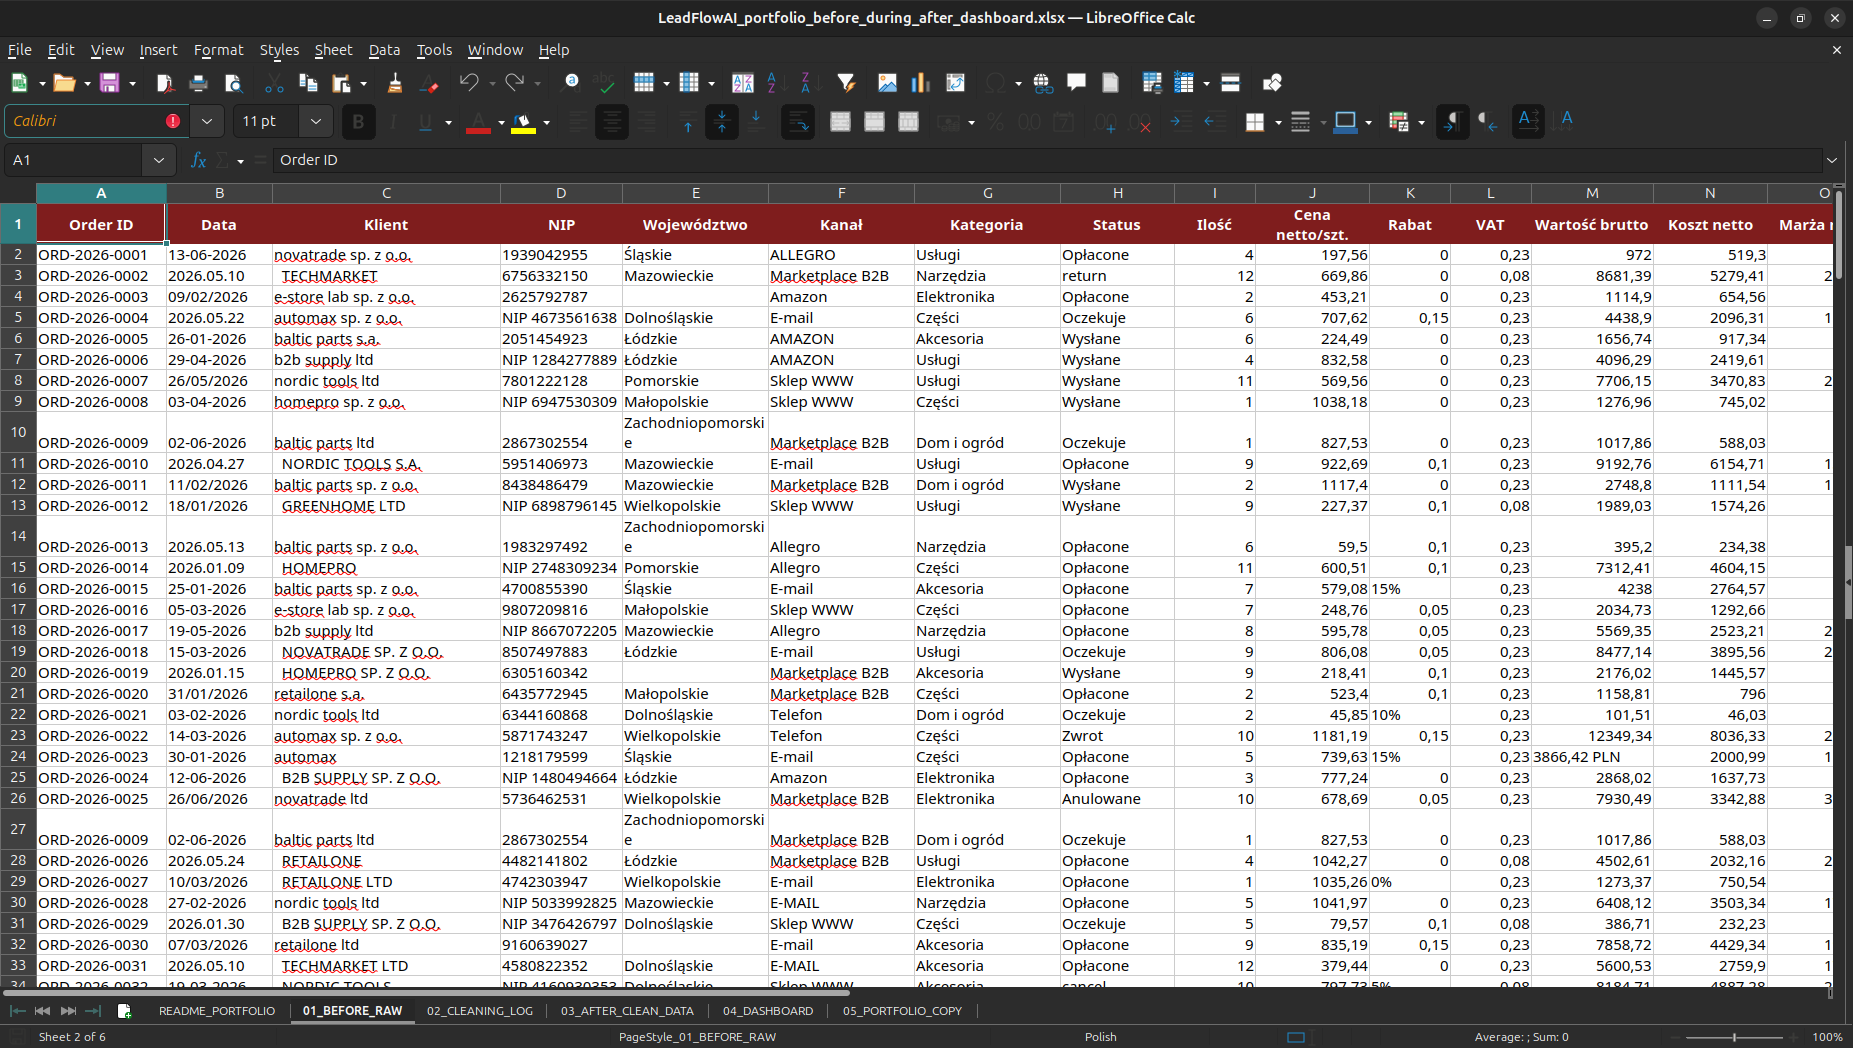Open the Function Wizard fx icon
Viewport: 1853px width, 1048px height.
[x=198, y=160]
